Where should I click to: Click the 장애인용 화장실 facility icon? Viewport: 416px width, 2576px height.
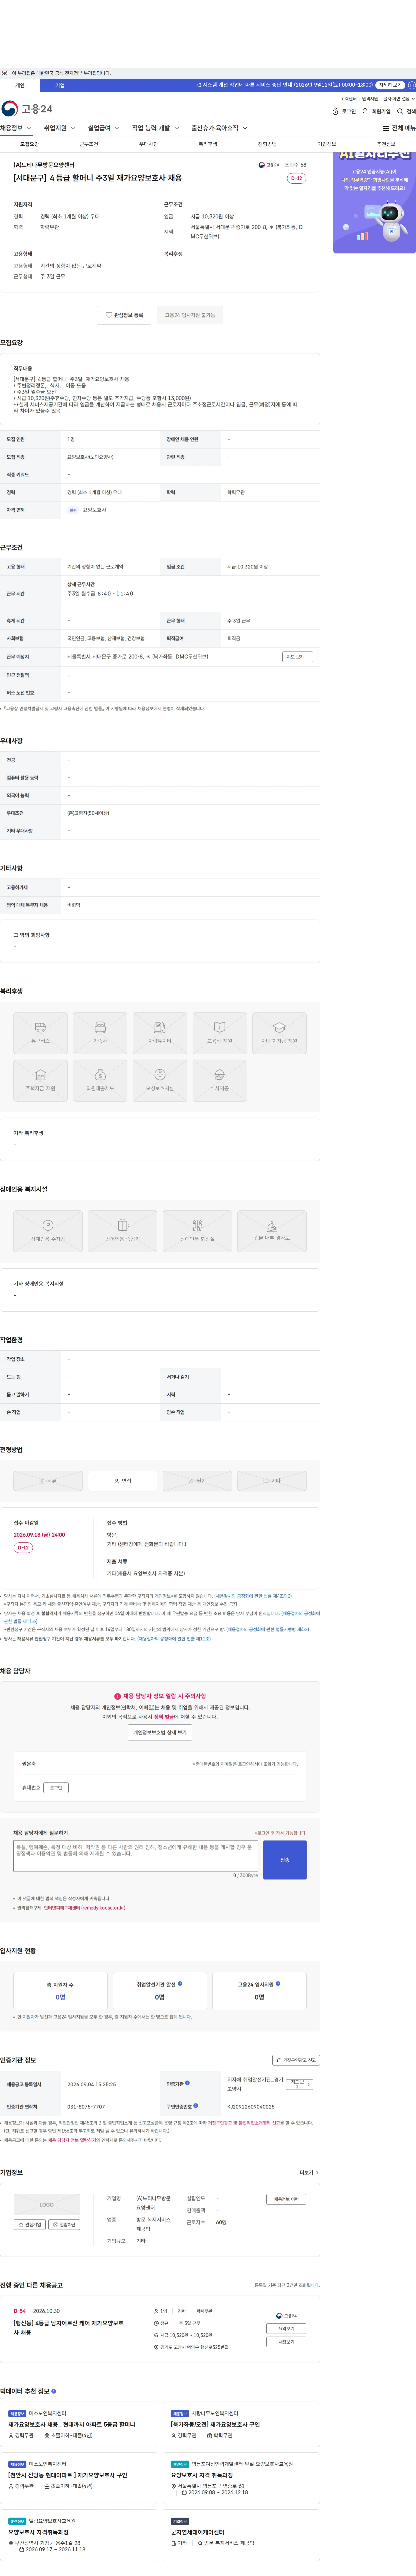point(197,1231)
